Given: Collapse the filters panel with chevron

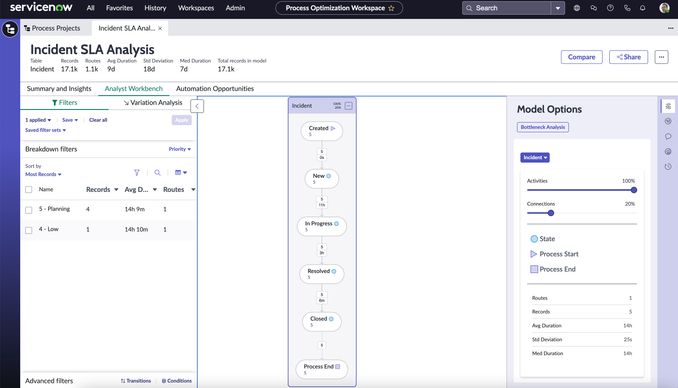Looking at the screenshot, I should pos(197,106).
